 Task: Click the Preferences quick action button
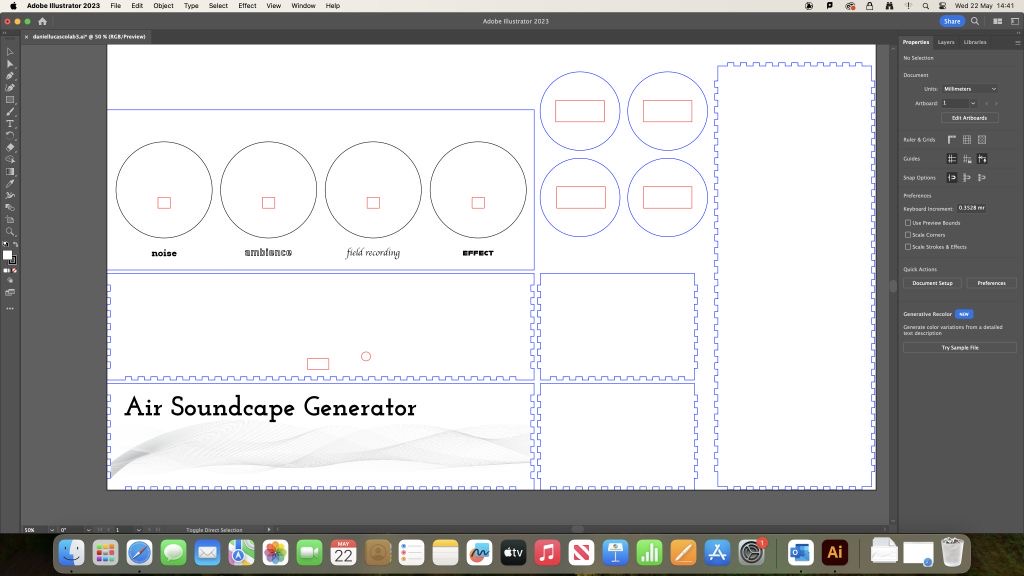pyautogui.click(x=991, y=283)
